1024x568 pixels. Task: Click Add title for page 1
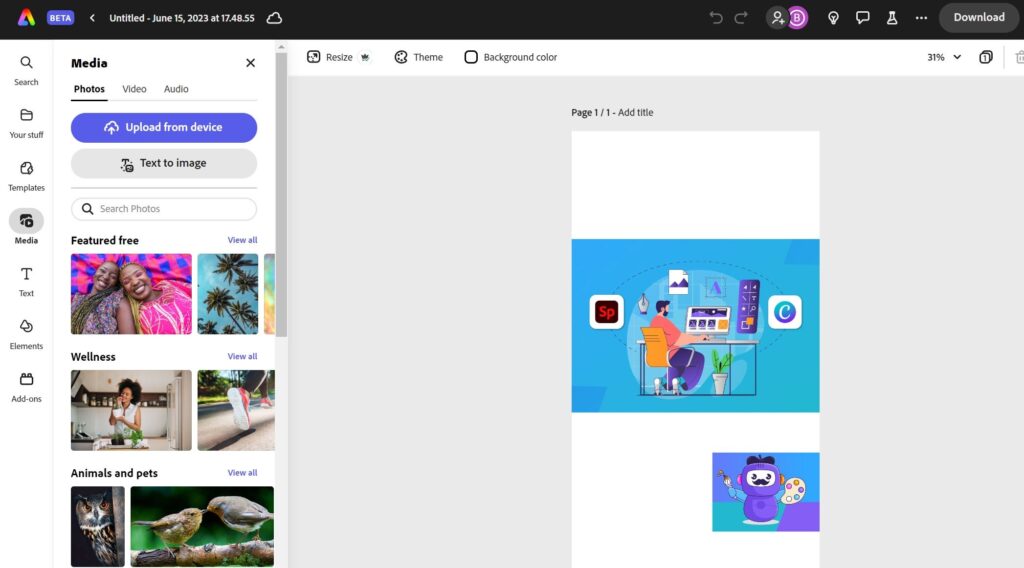[635, 112]
